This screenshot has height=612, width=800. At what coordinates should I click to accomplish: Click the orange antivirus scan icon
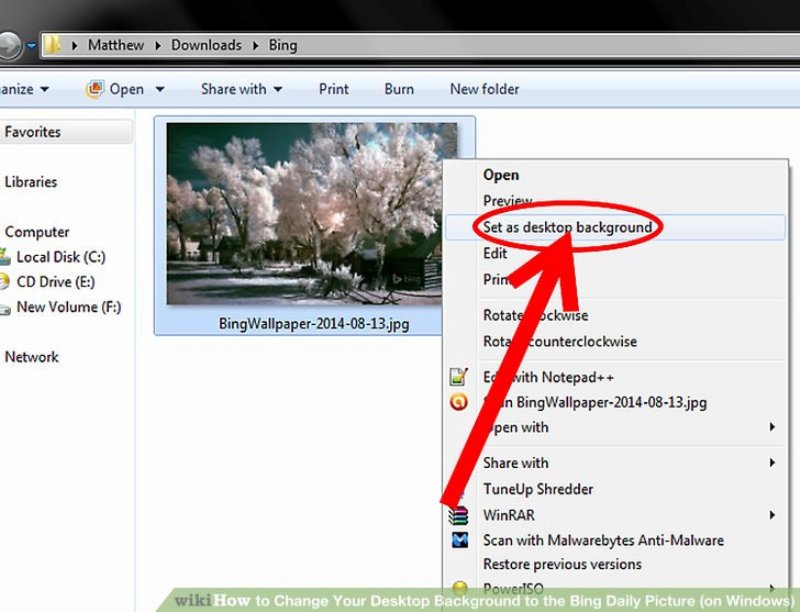pyautogui.click(x=458, y=402)
